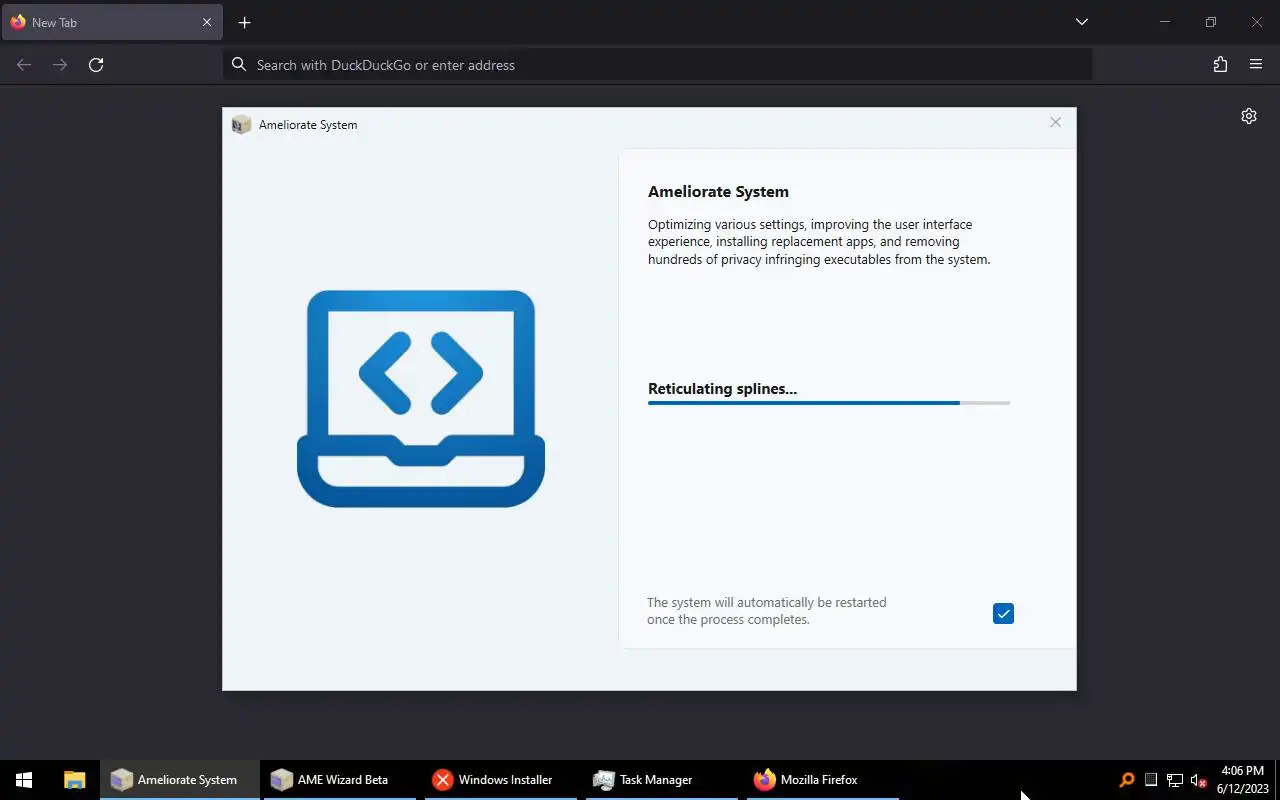1280x800 pixels.
Task: Close the Ameliorate System dialog
Action: 1055,122
